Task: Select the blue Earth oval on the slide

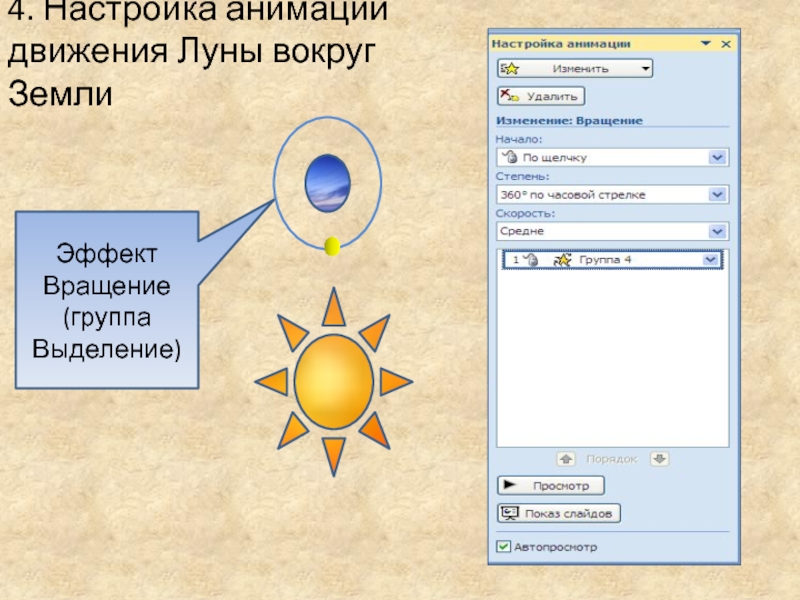Action: [x=328, y=183]
